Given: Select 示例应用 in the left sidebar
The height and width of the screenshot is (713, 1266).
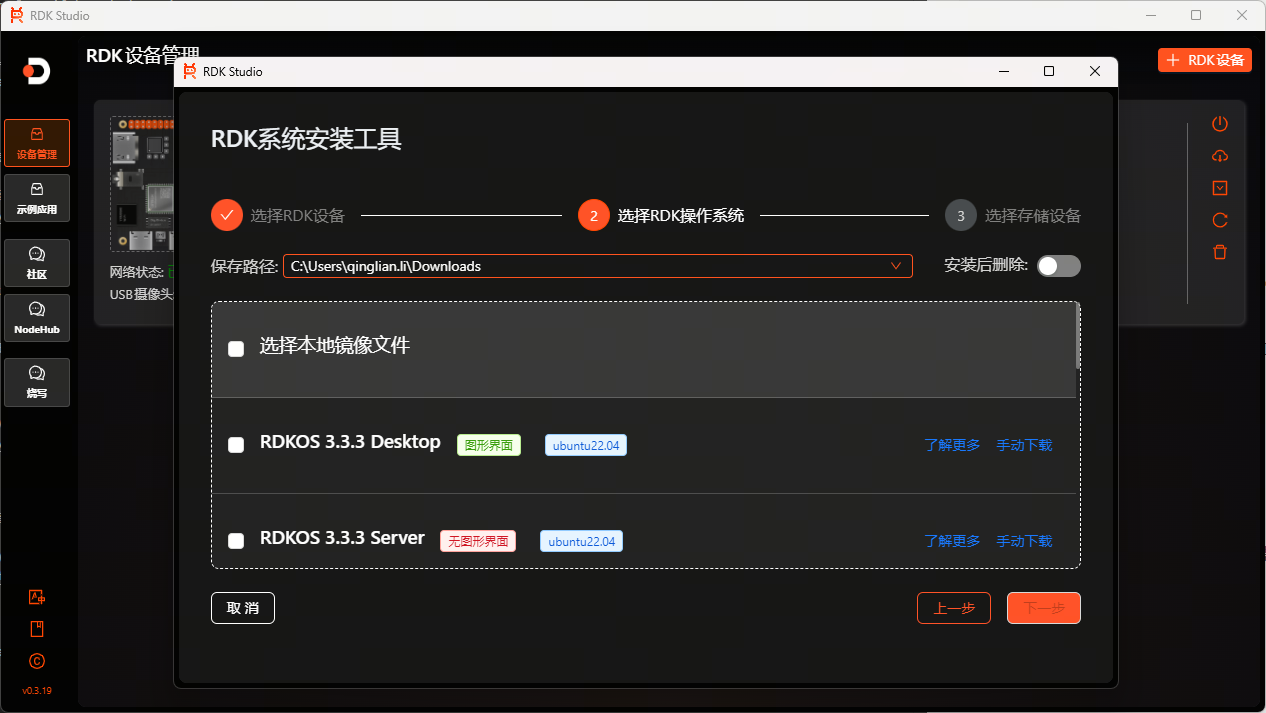Looking at the screenshot, I should coord(36,199).
